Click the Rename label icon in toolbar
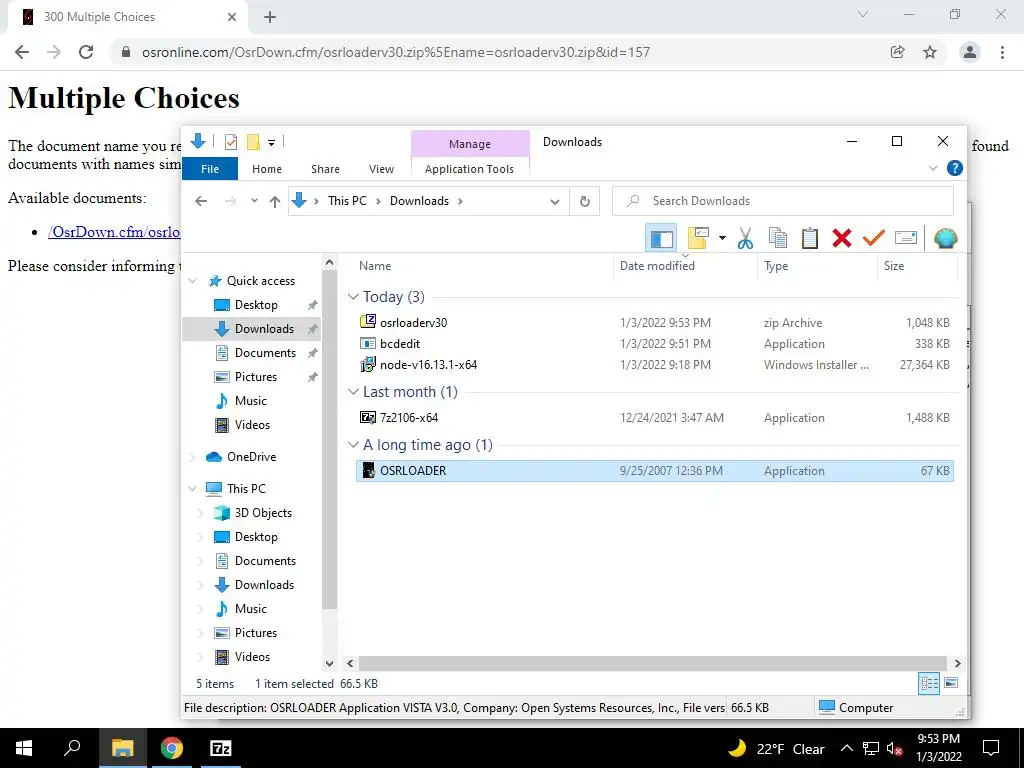1024x768 pixels. click(906, 238)
